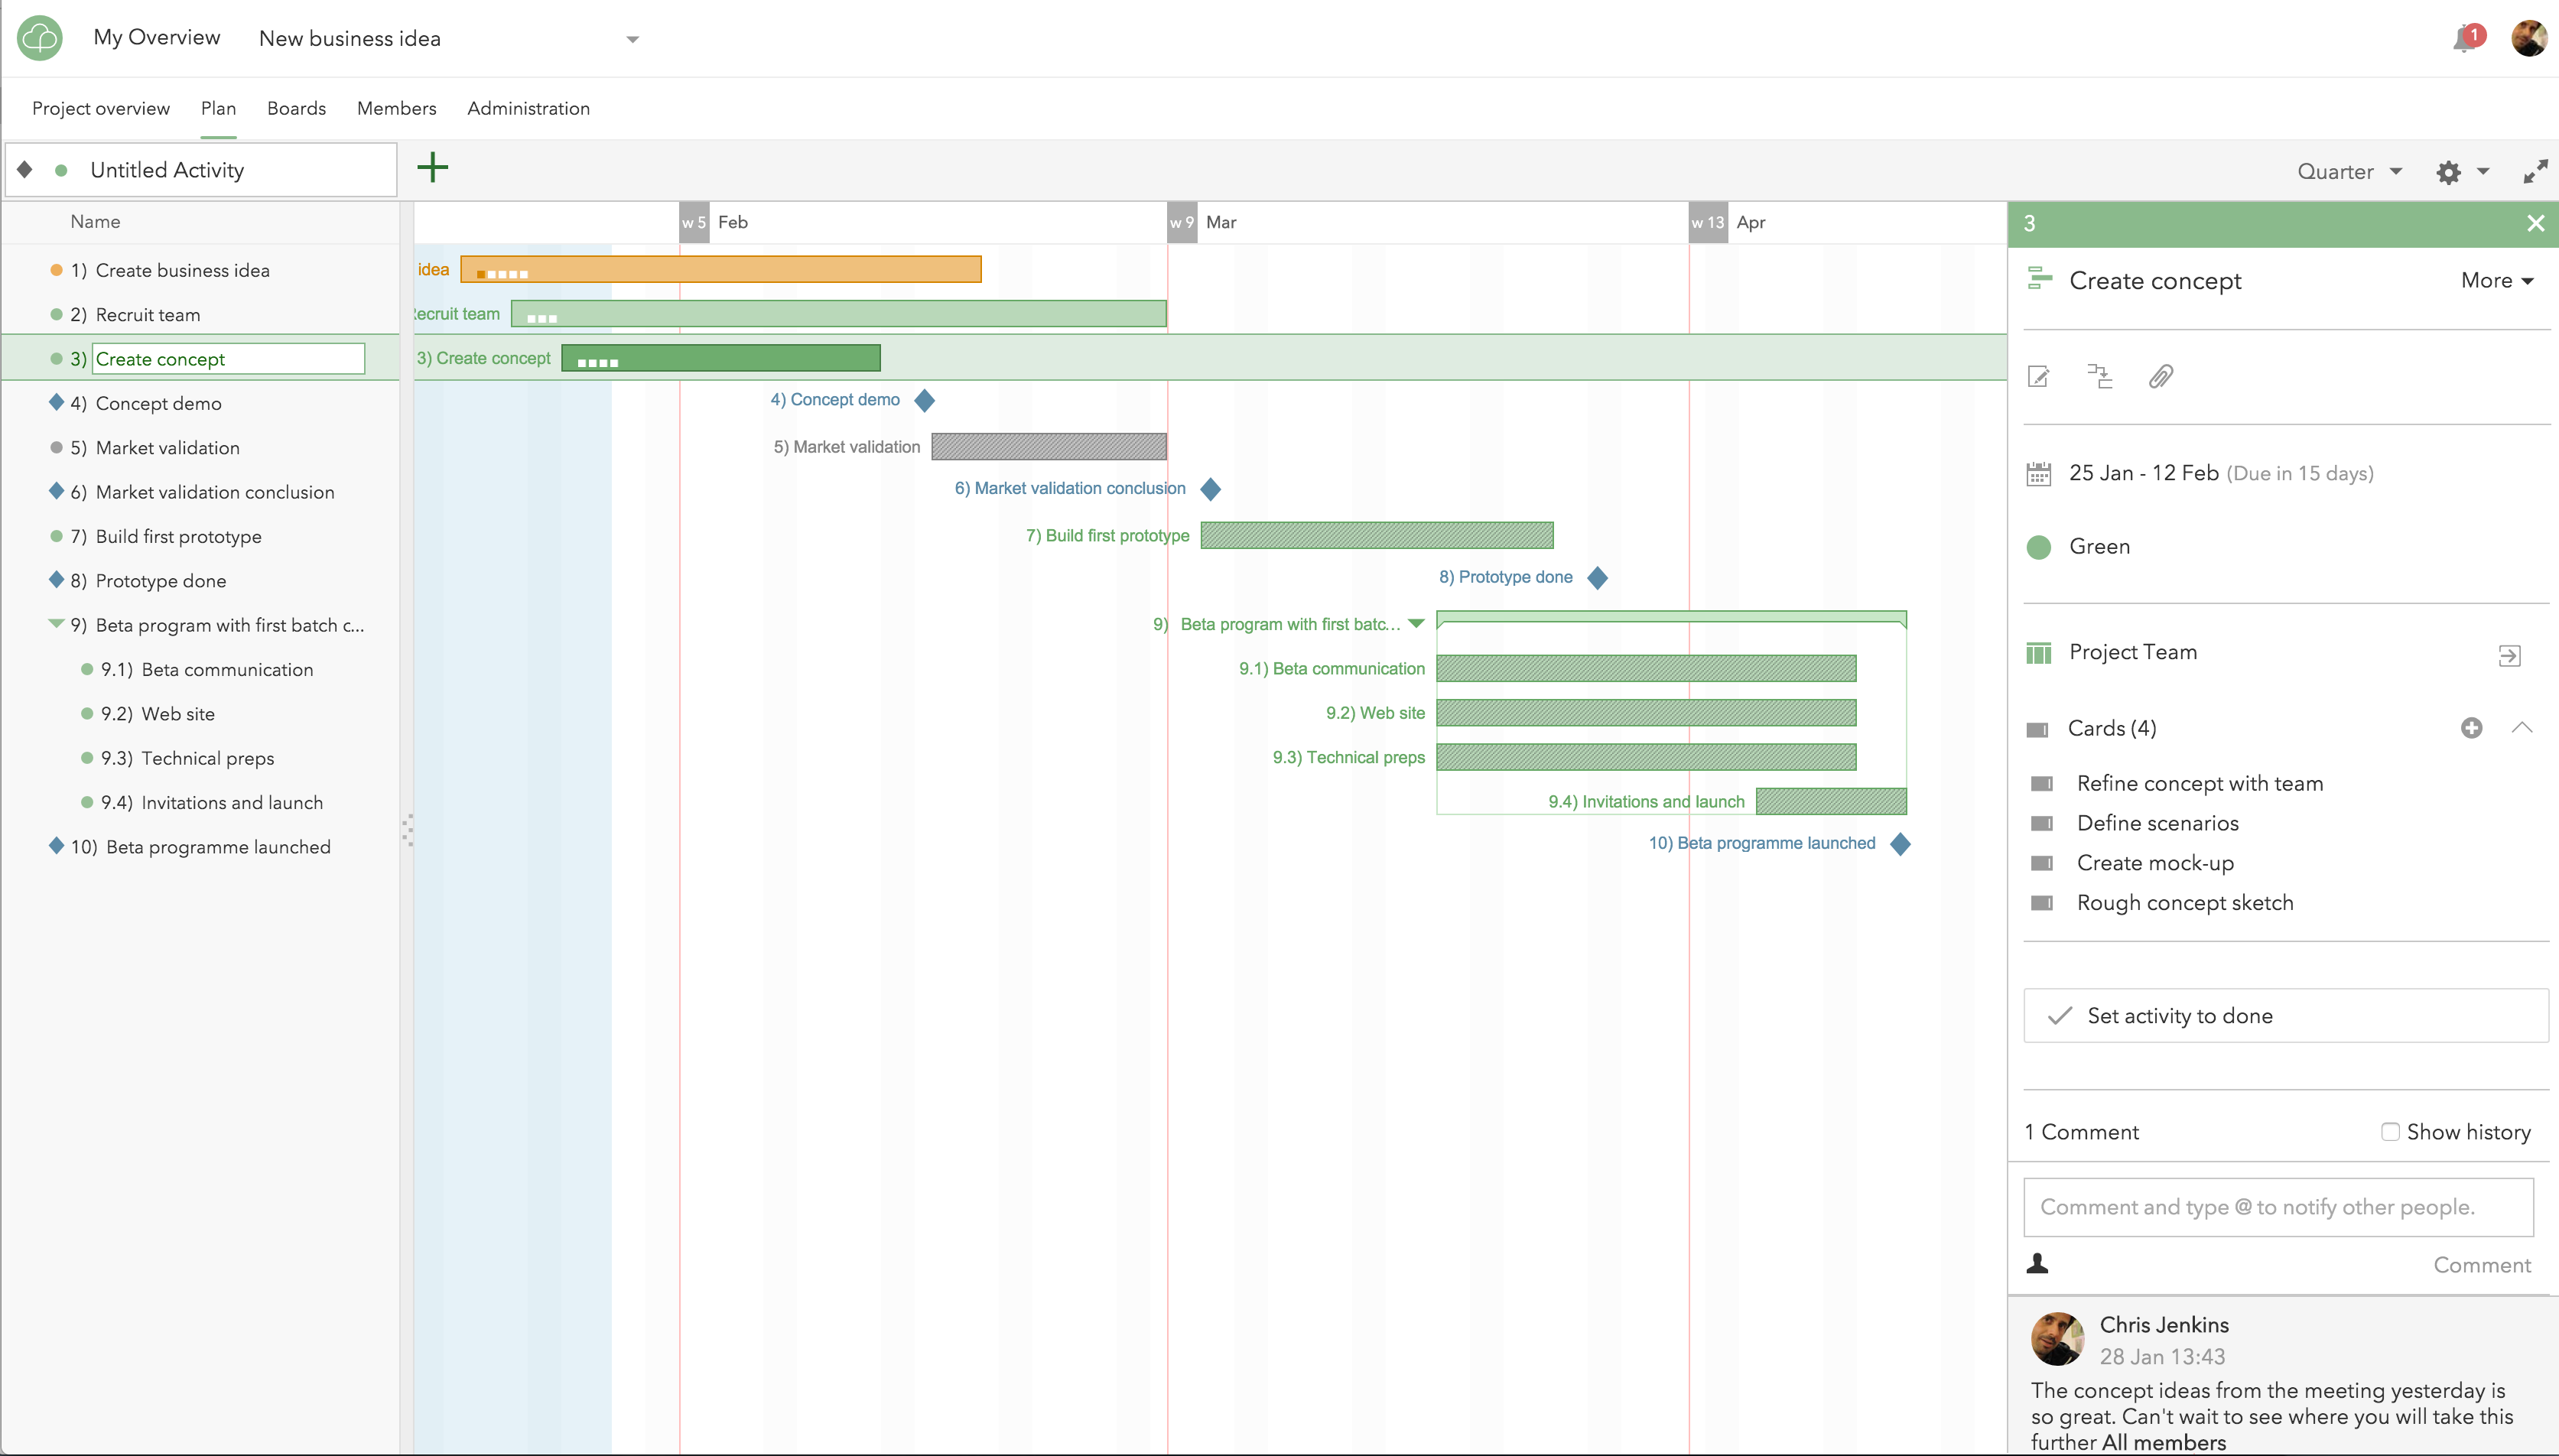
Task: Open the Refine concept with team card
Action: click(x=2199, y=784)
